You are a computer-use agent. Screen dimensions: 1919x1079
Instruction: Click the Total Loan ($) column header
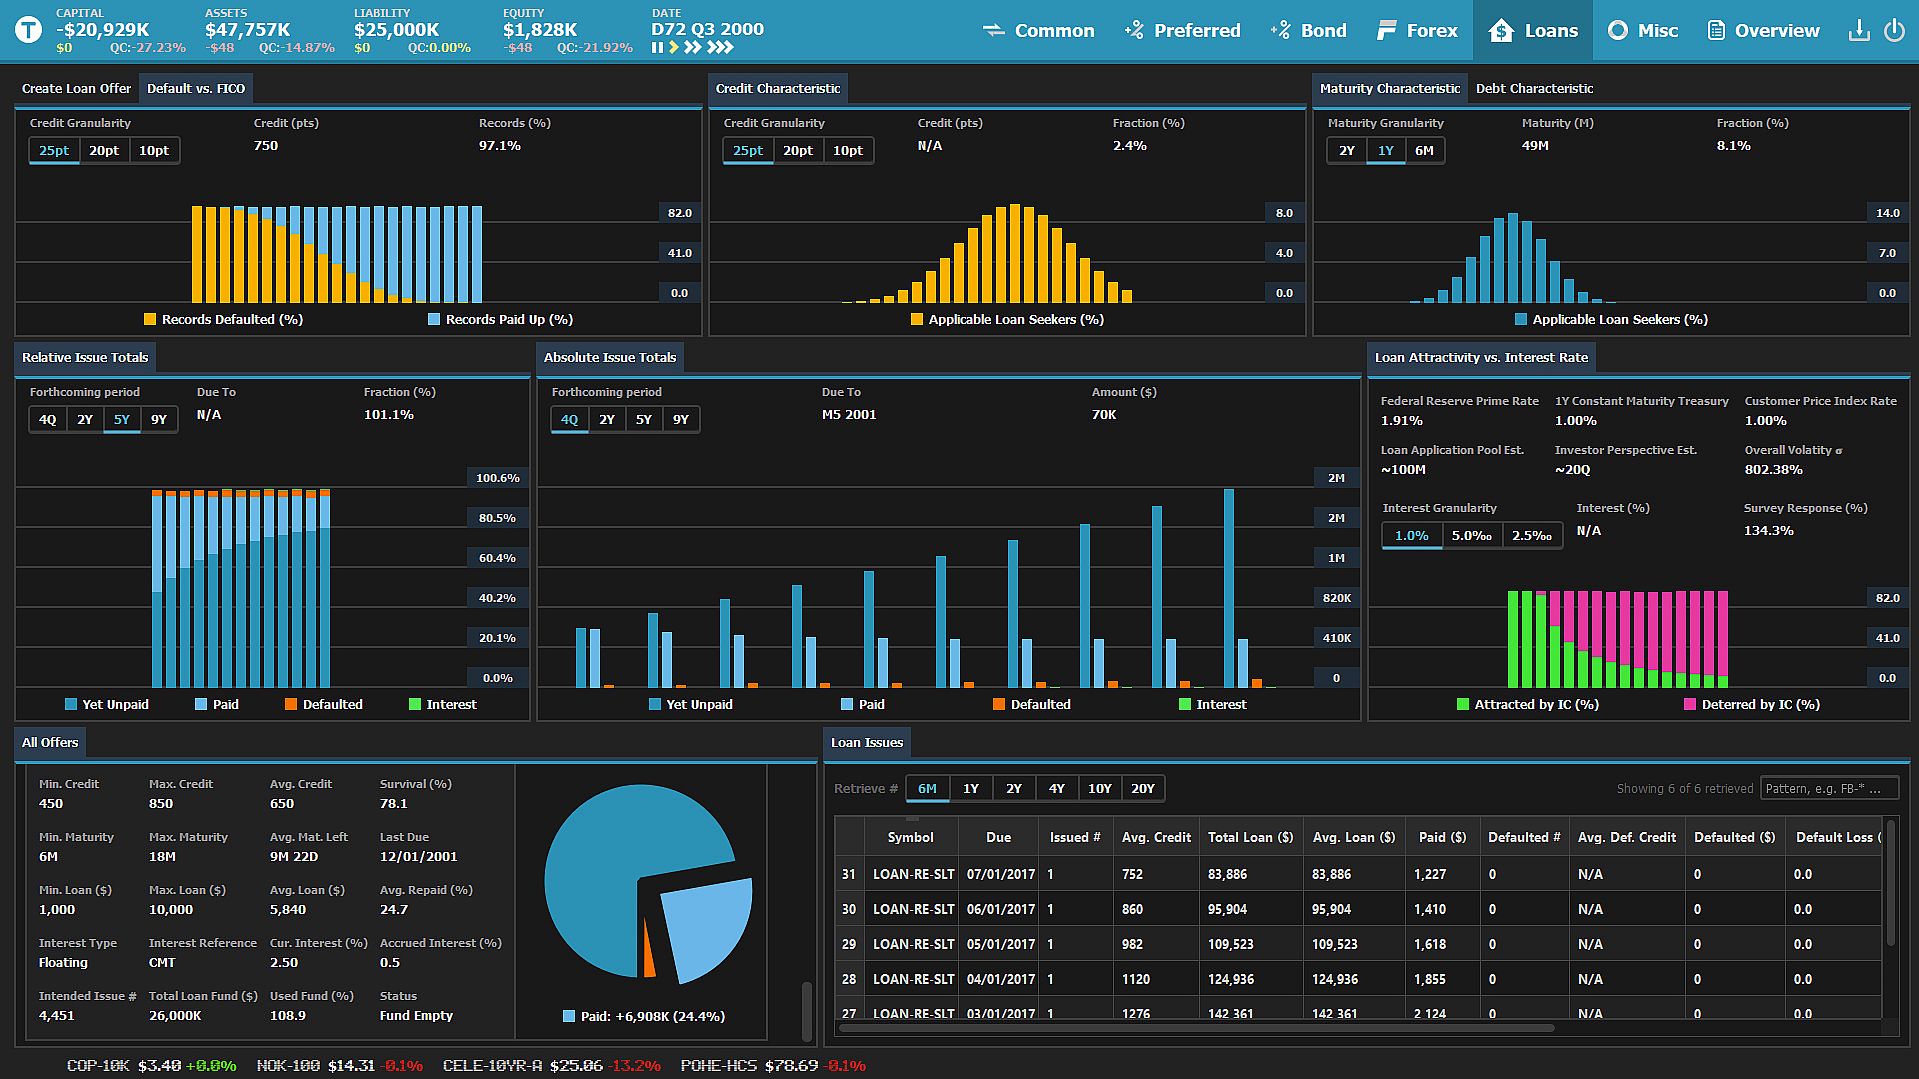[x=1250, y=838]
